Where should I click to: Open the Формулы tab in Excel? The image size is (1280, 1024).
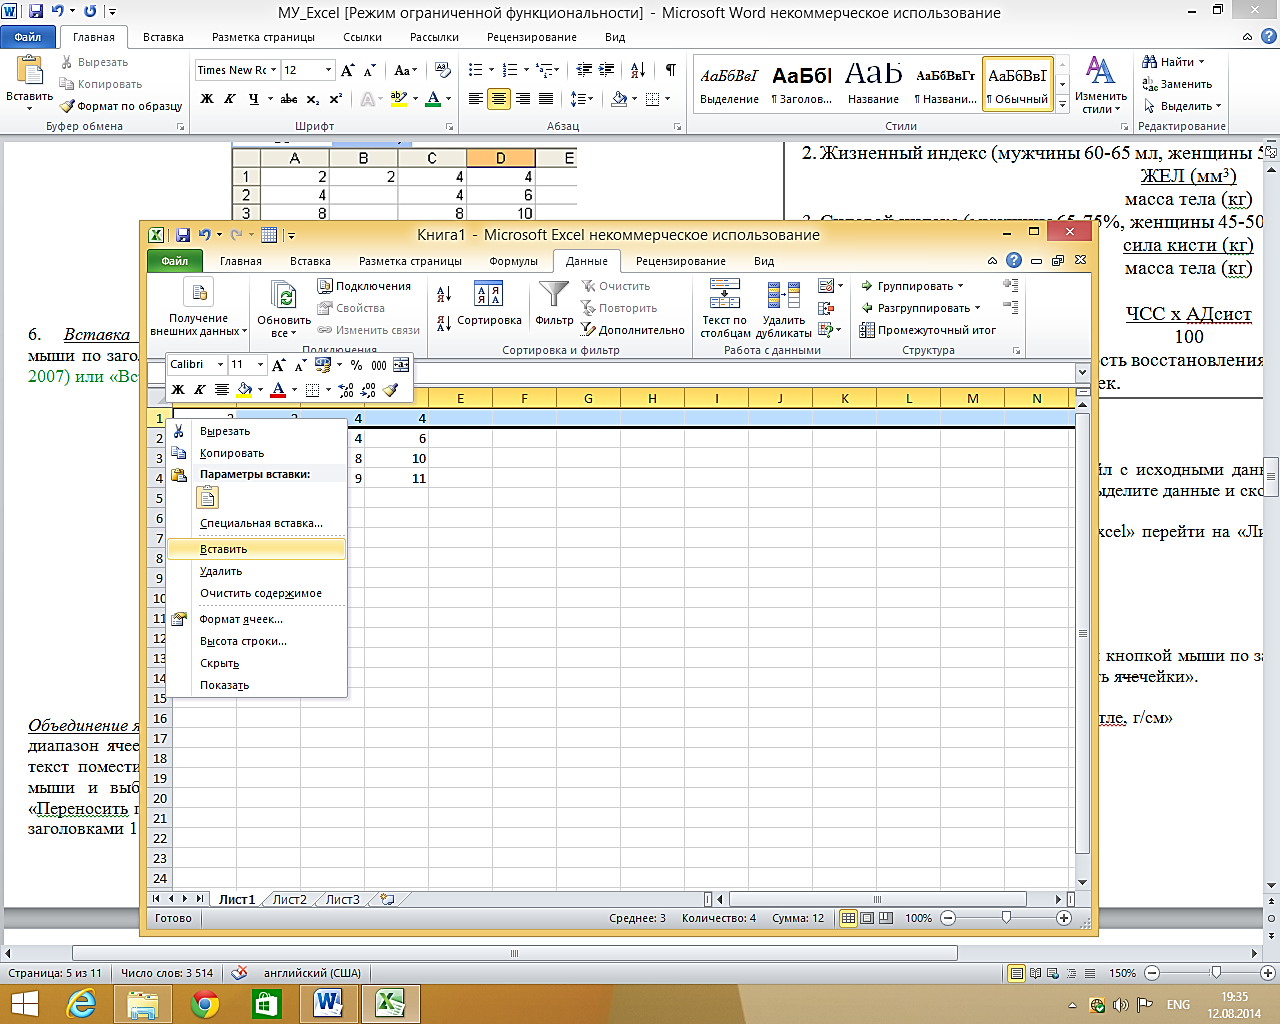coord(513,261)
